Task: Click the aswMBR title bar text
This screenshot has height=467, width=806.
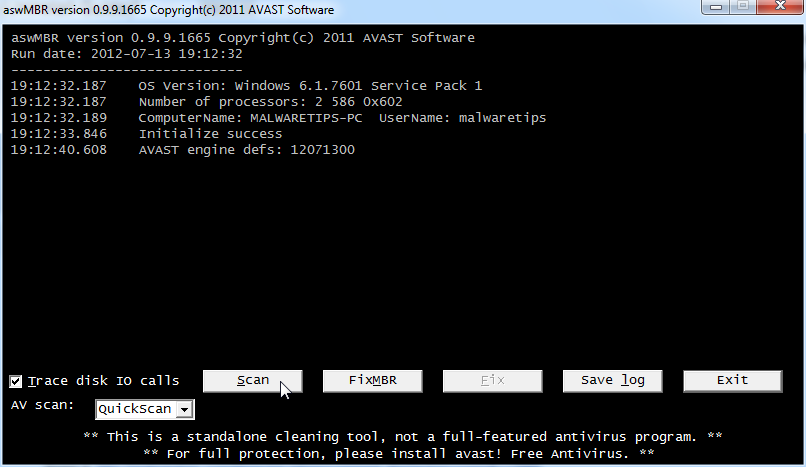Action: click(169, 10)
